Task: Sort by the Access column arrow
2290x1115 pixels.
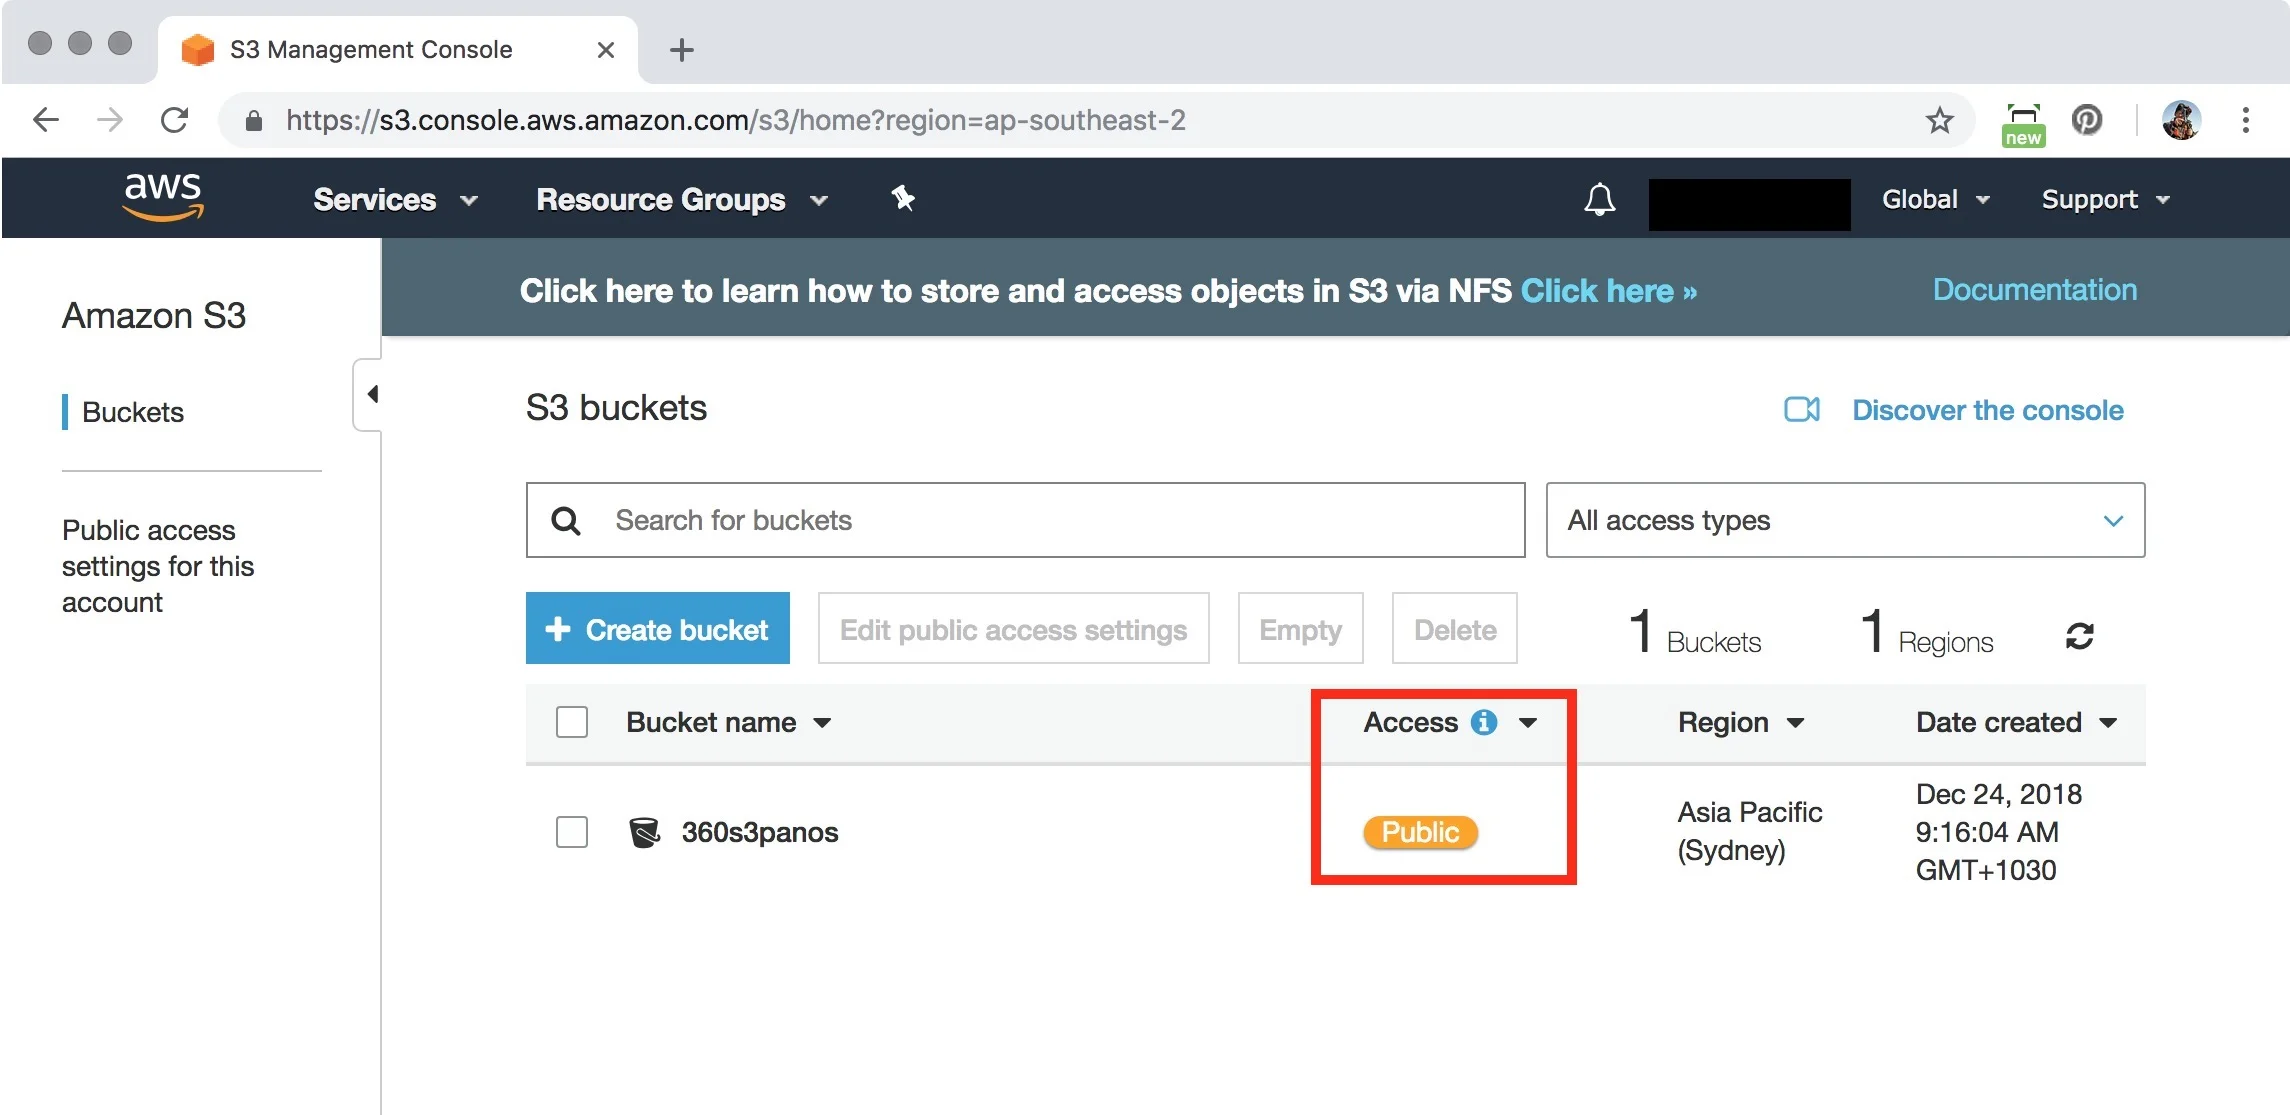Action: pyautogui.click(x=1528, y=723)
